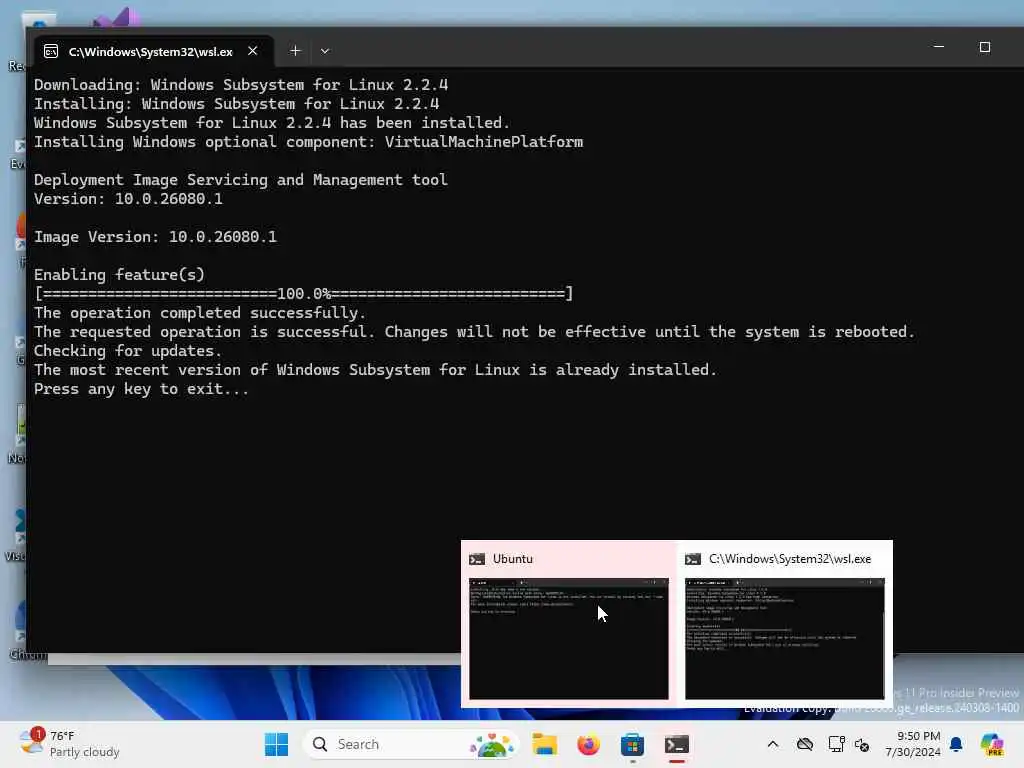1024x768 pixels.
Task: Click the taskbar Search box
Action: pos(411,744)
